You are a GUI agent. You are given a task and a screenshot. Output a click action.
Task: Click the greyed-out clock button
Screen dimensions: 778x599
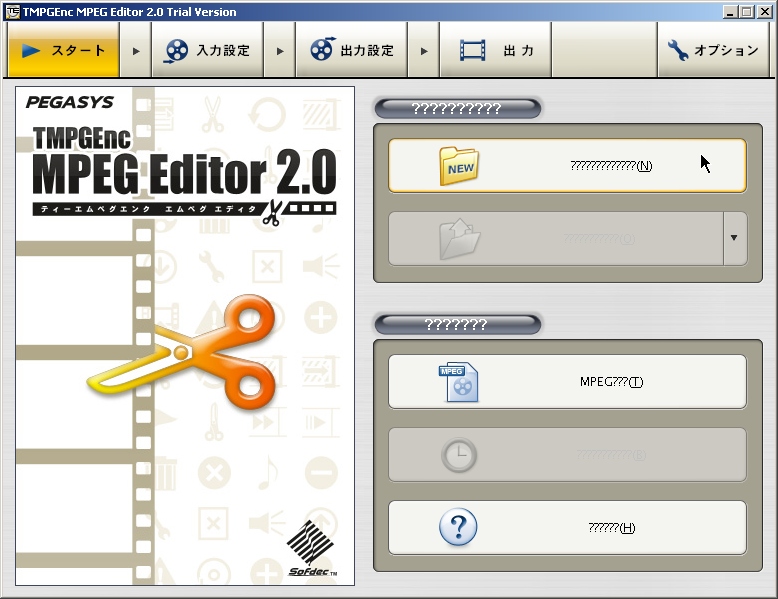click(x=567, y=455)
